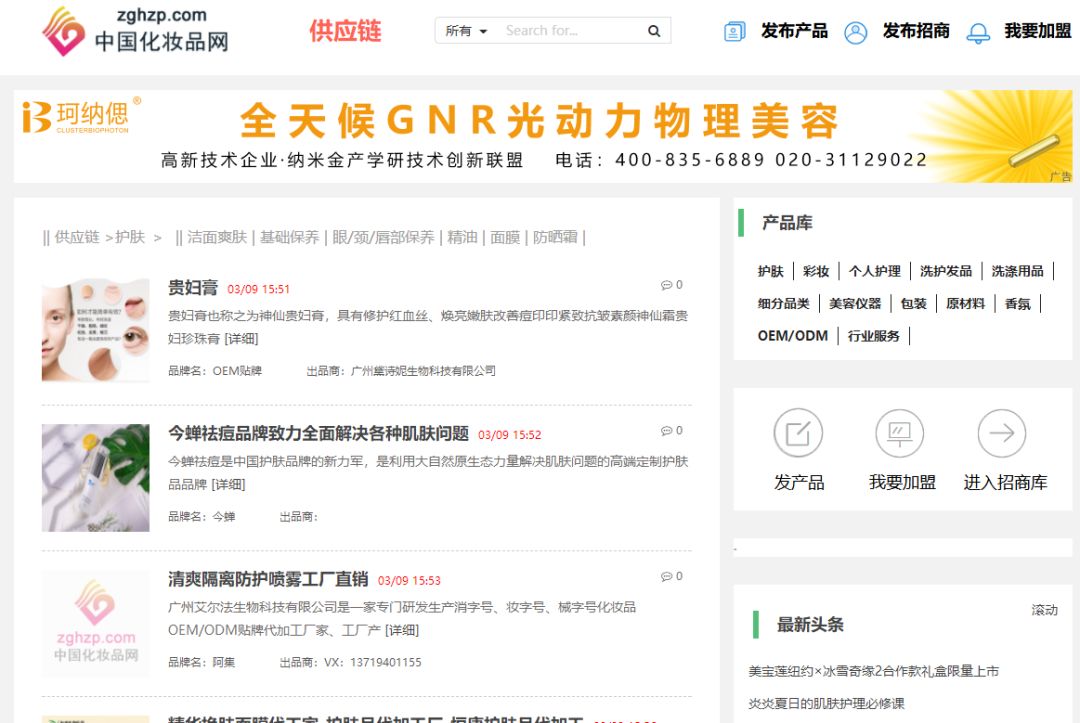Image resolution: width=1080 pixels, height=723 pixels.
Task: Click comment icon on 今蝉祛痘 article
Action: click(667, 430)
